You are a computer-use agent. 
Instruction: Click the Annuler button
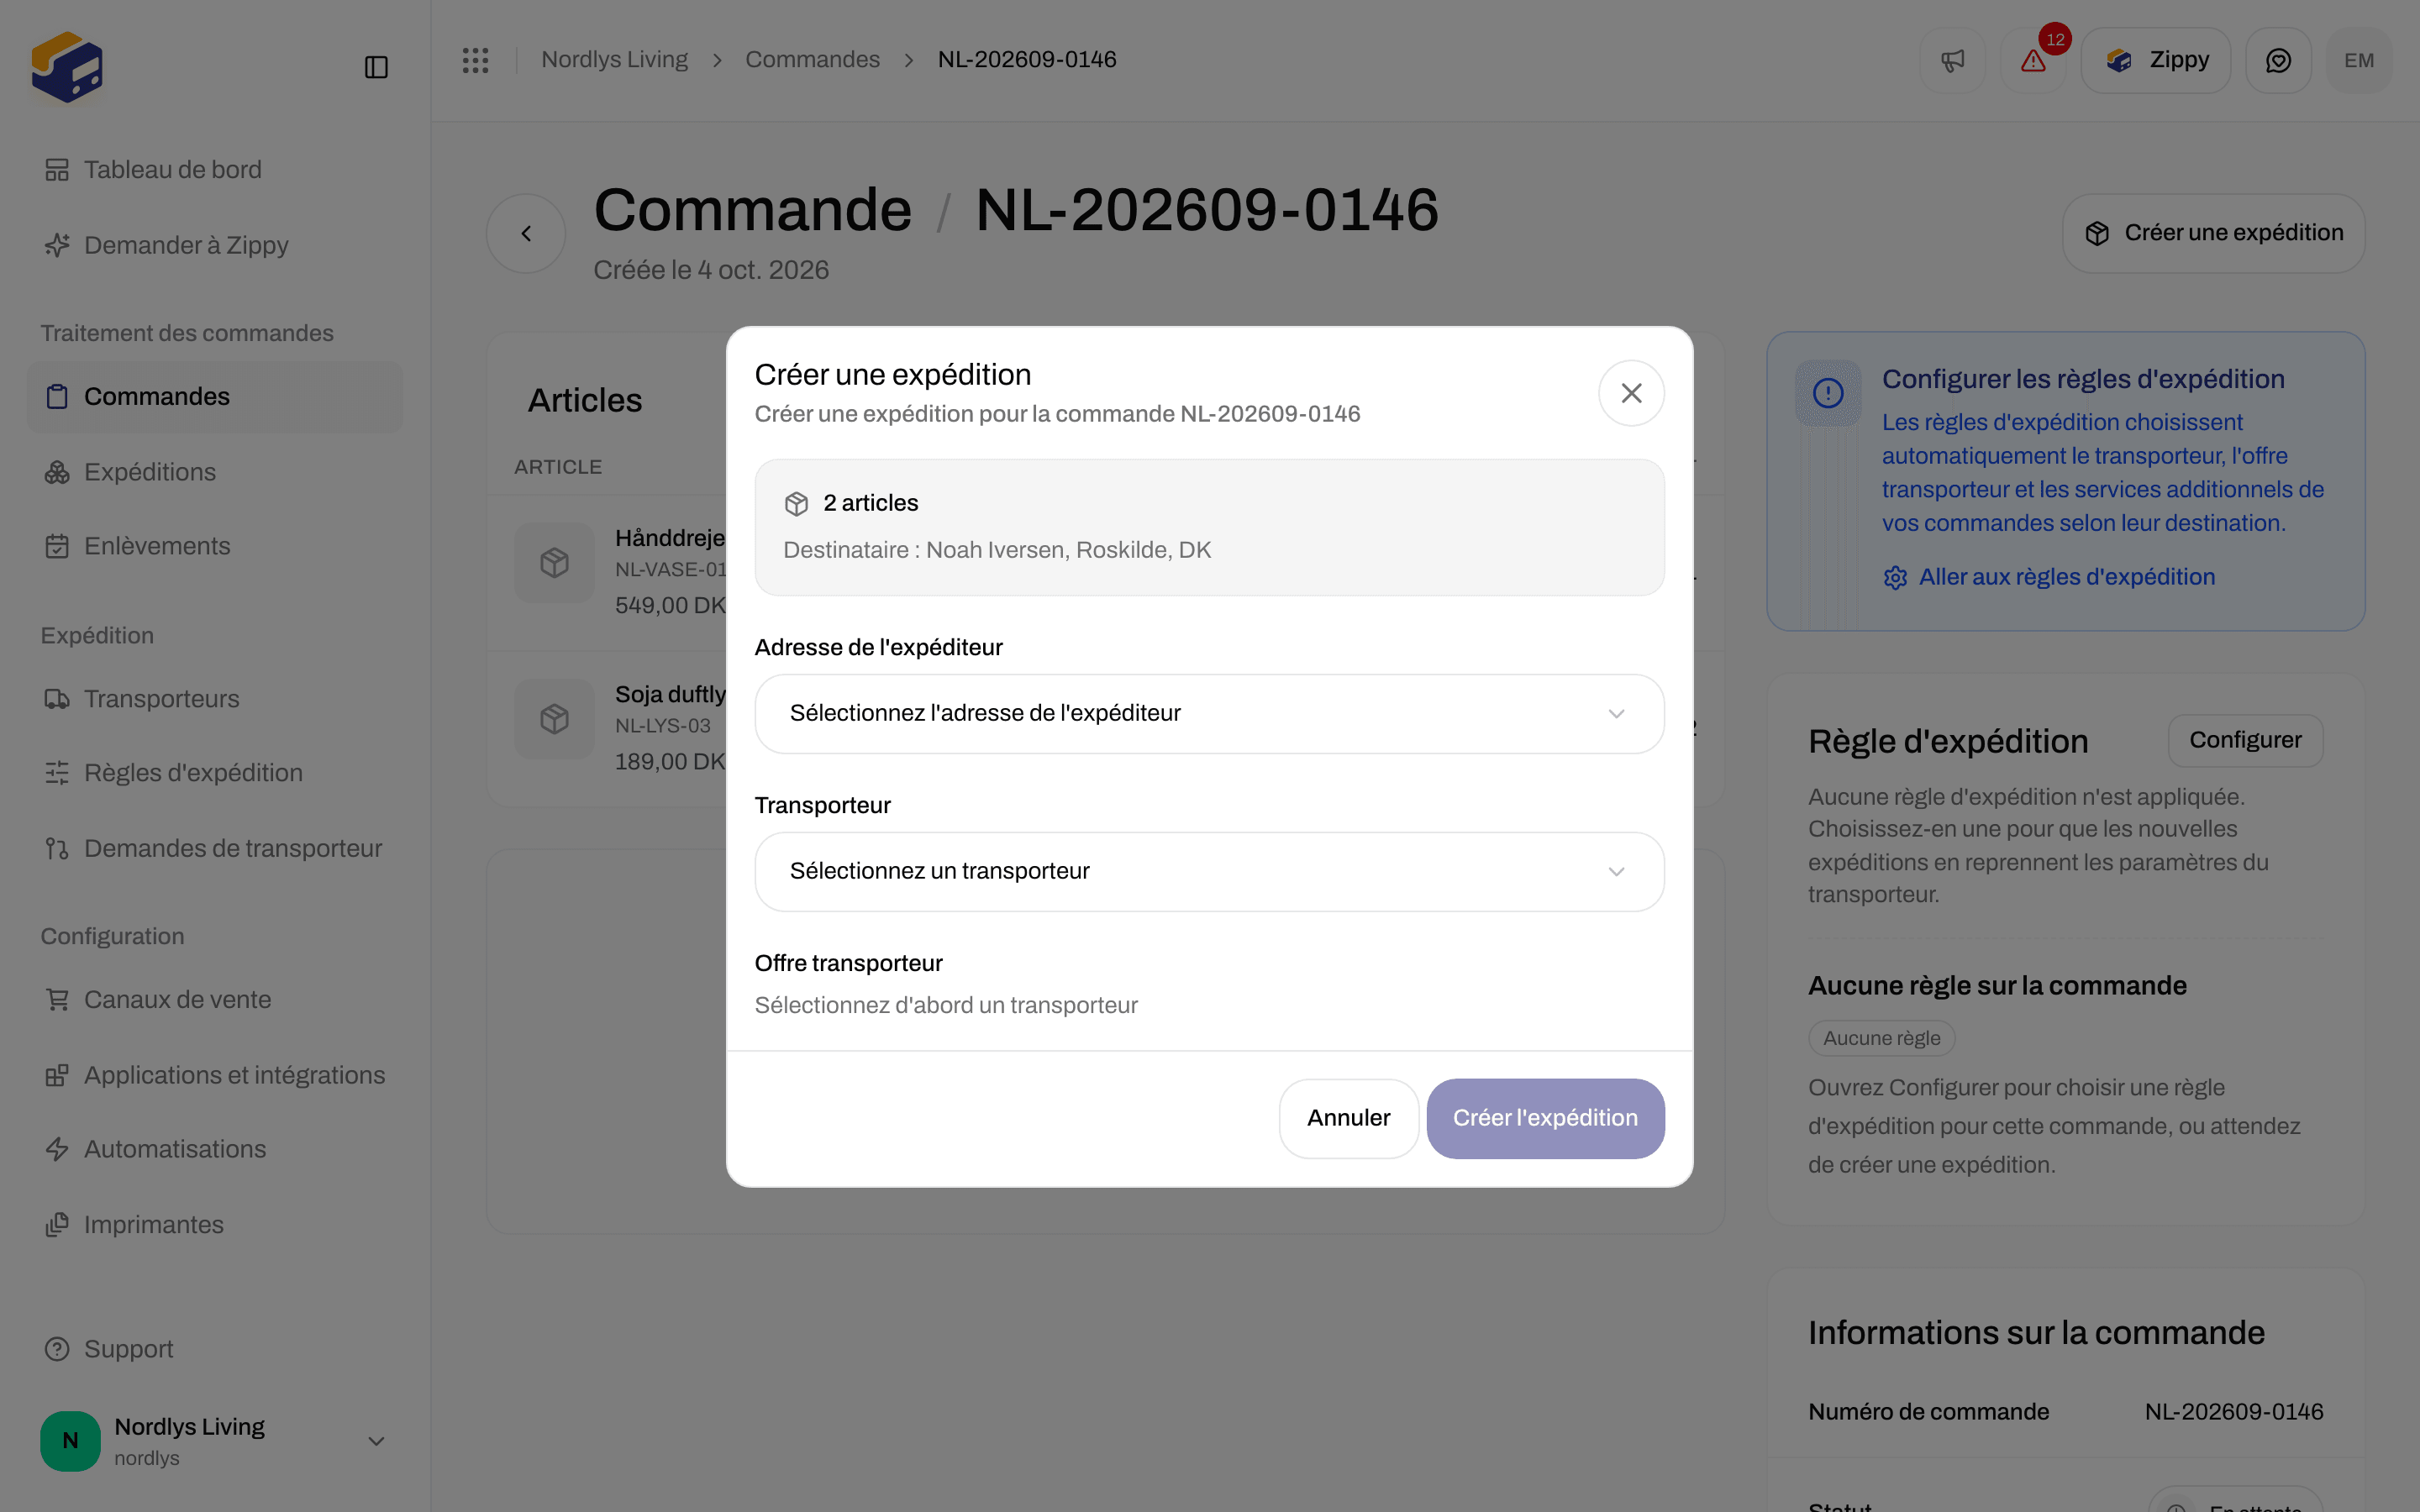tap(1348, 1118)
